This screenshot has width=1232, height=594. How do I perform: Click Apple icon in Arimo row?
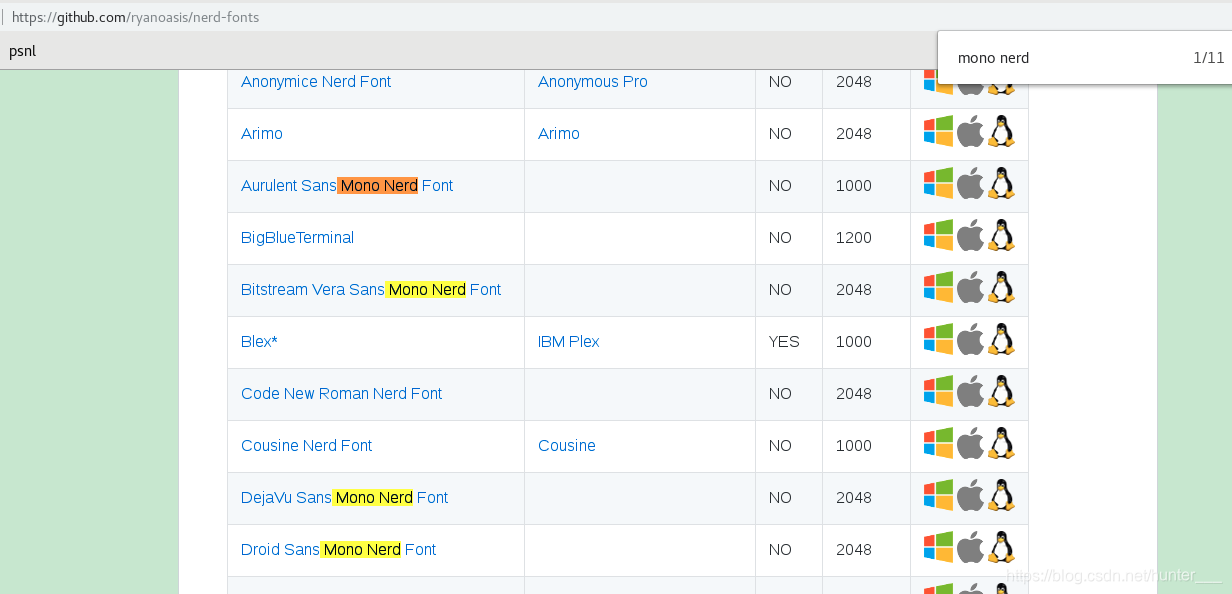(970, 131)
